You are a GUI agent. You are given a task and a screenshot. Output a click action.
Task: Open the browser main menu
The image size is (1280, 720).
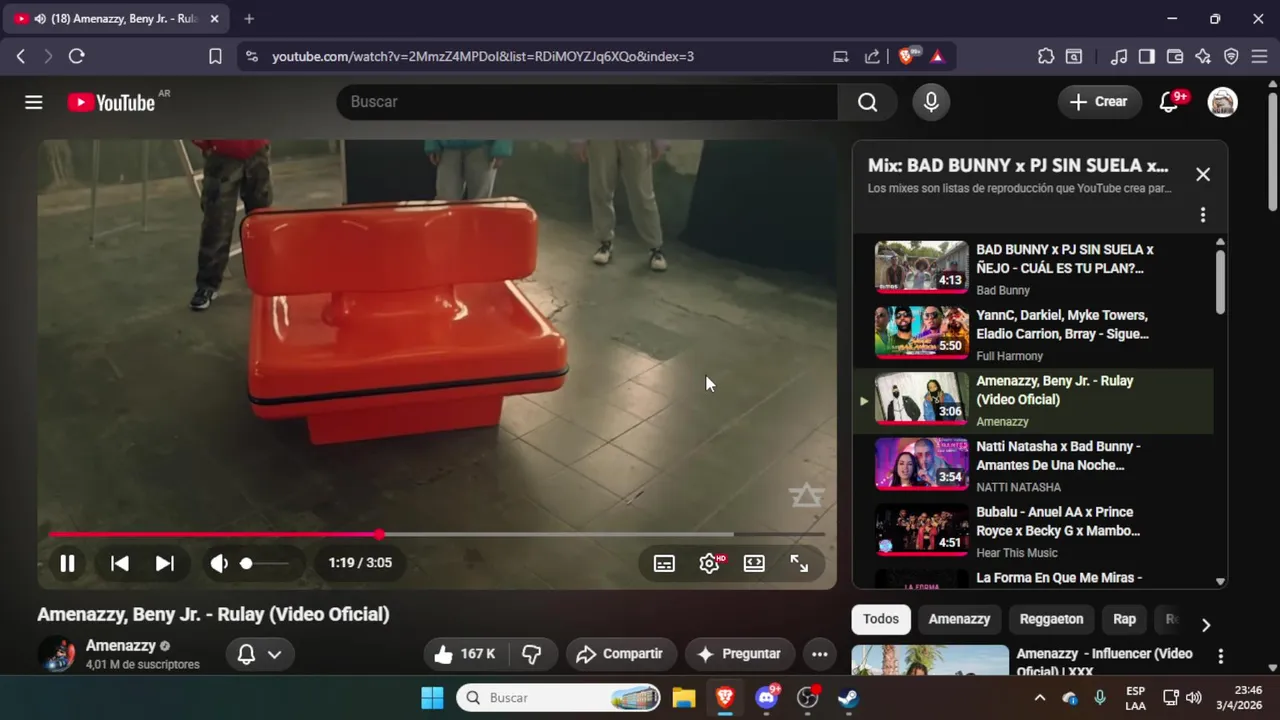click(x=1259, y=57)
